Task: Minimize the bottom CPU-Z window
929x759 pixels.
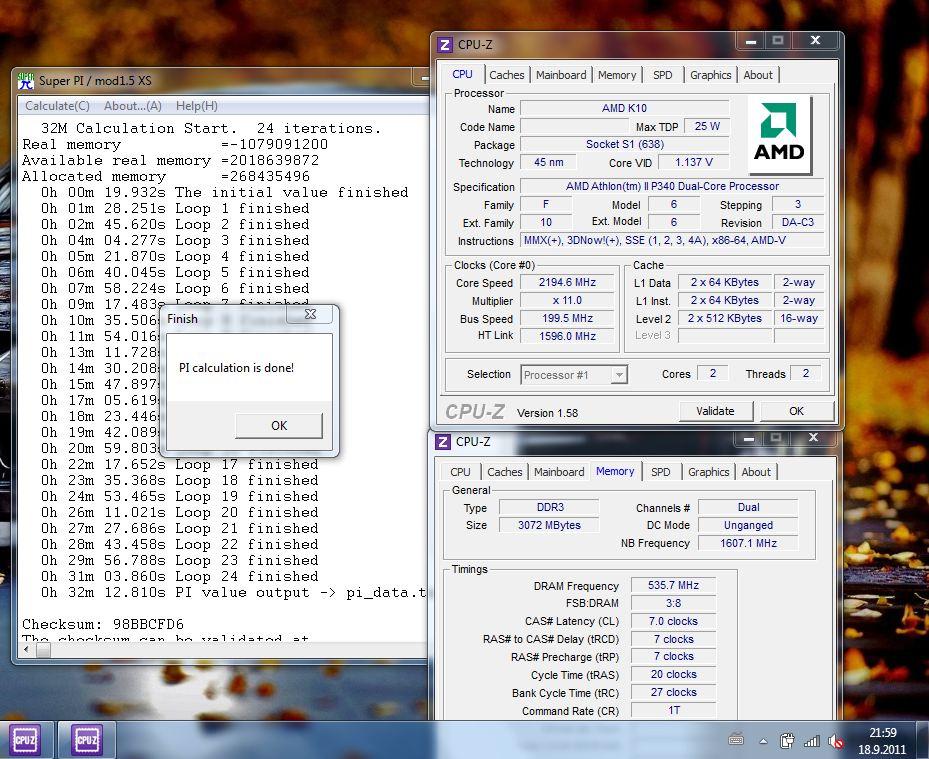Action: coord(749,438)
